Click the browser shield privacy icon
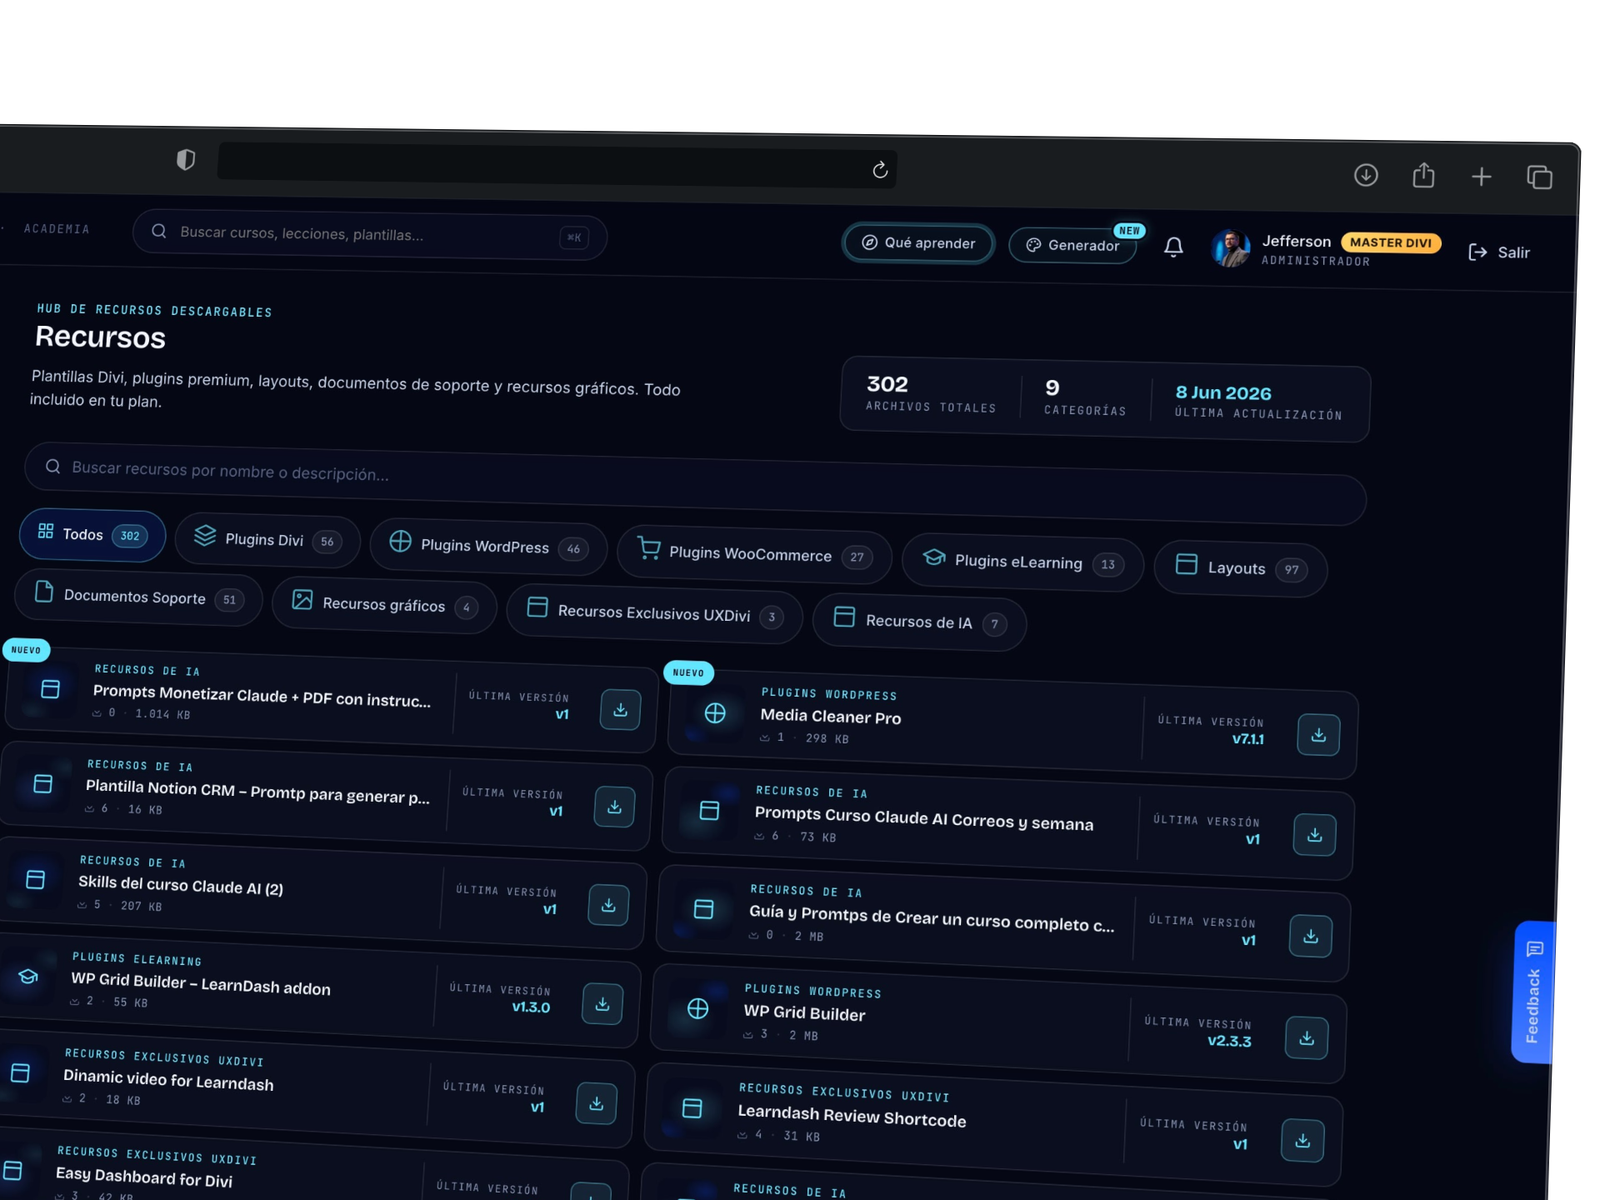 185,160
